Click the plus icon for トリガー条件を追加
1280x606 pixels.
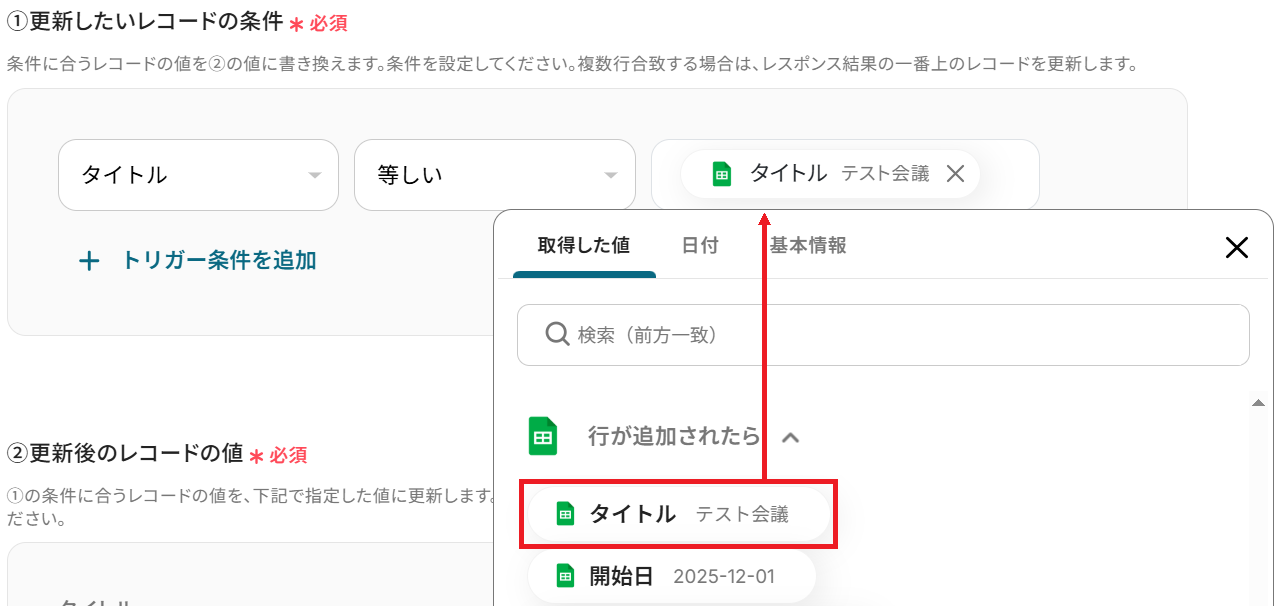(x=89, y=261)
